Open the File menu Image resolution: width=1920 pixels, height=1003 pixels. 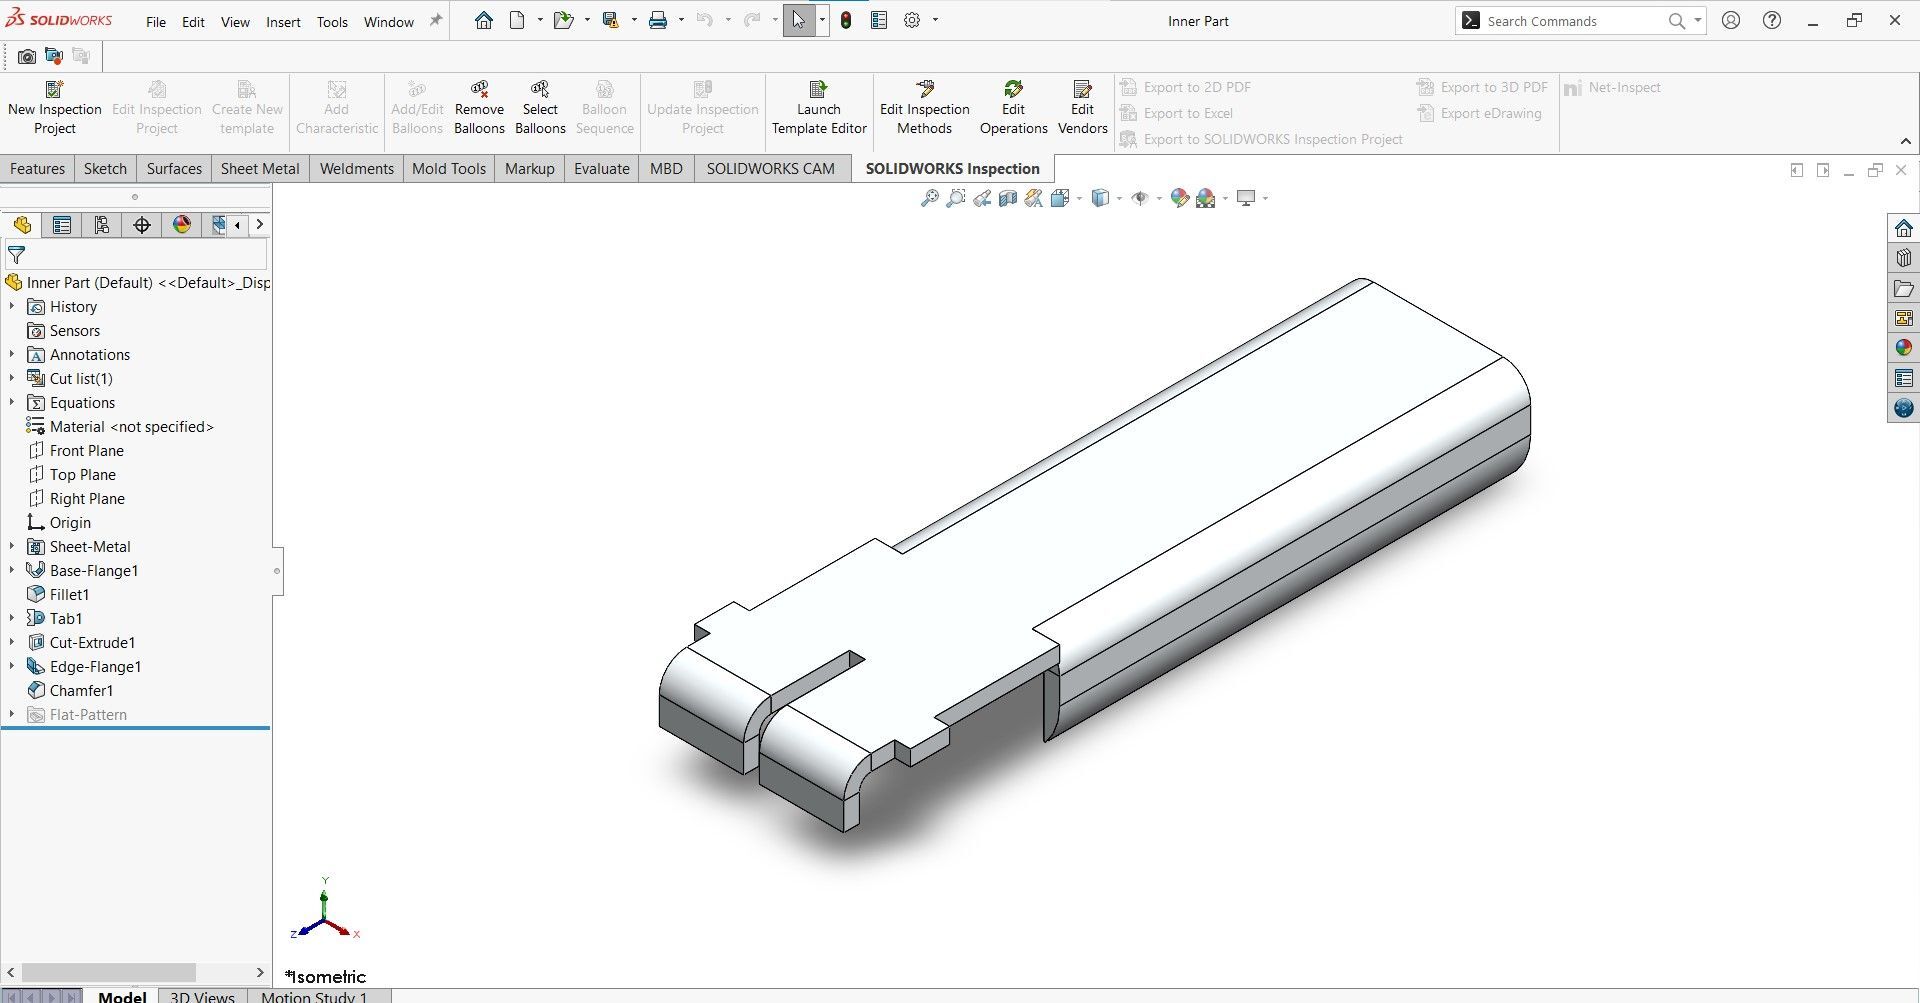156,22
